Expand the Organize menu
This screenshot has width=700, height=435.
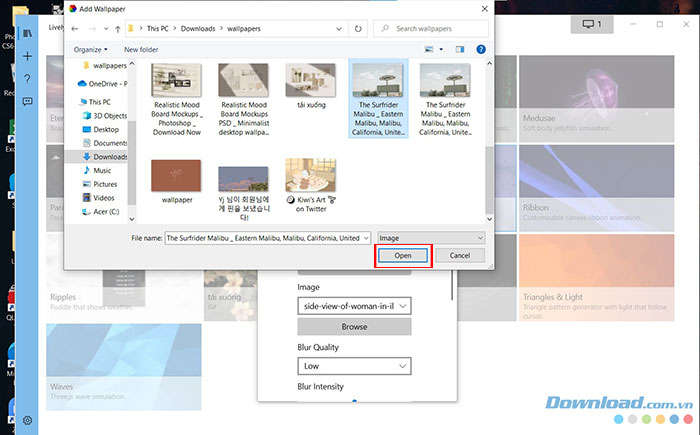91,48
